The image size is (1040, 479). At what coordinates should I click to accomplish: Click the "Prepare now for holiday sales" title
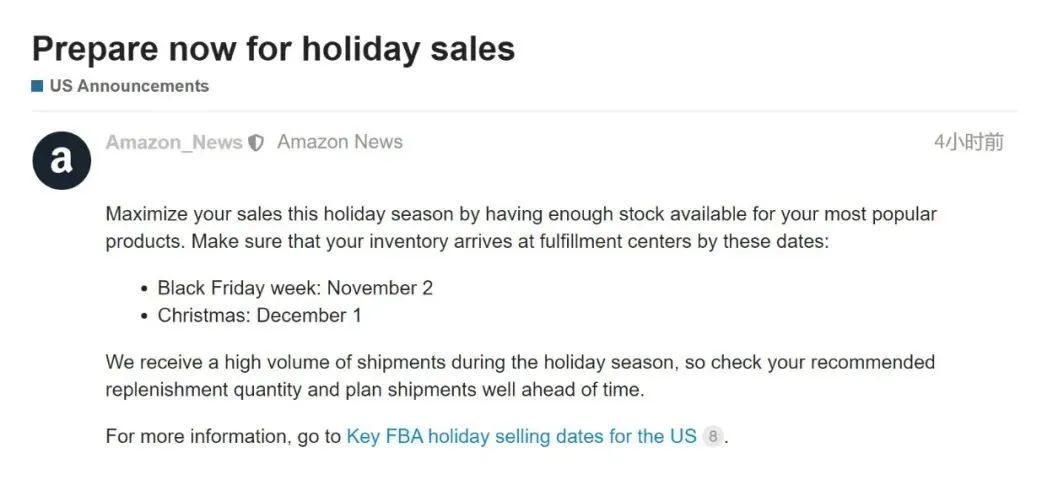(273, 48)
